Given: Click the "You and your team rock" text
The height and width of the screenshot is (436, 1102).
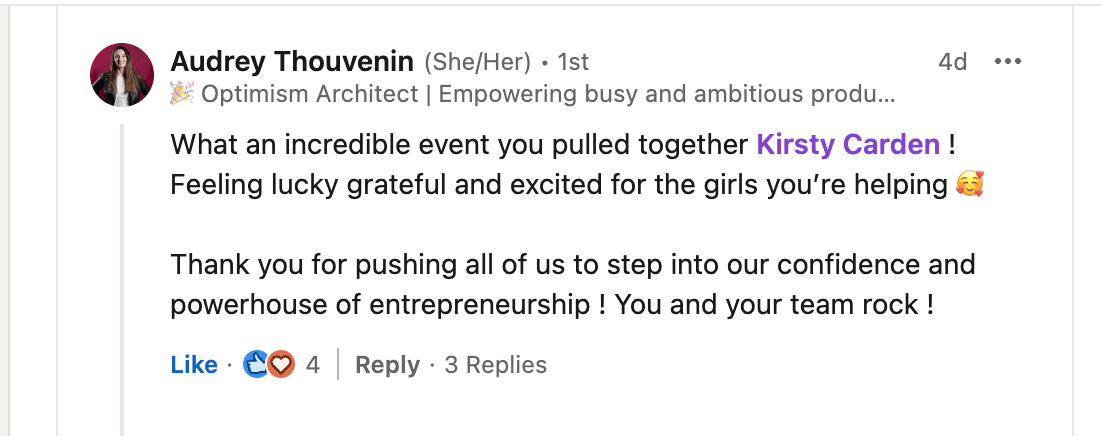Looking at the screenshot, I should 774,305.
